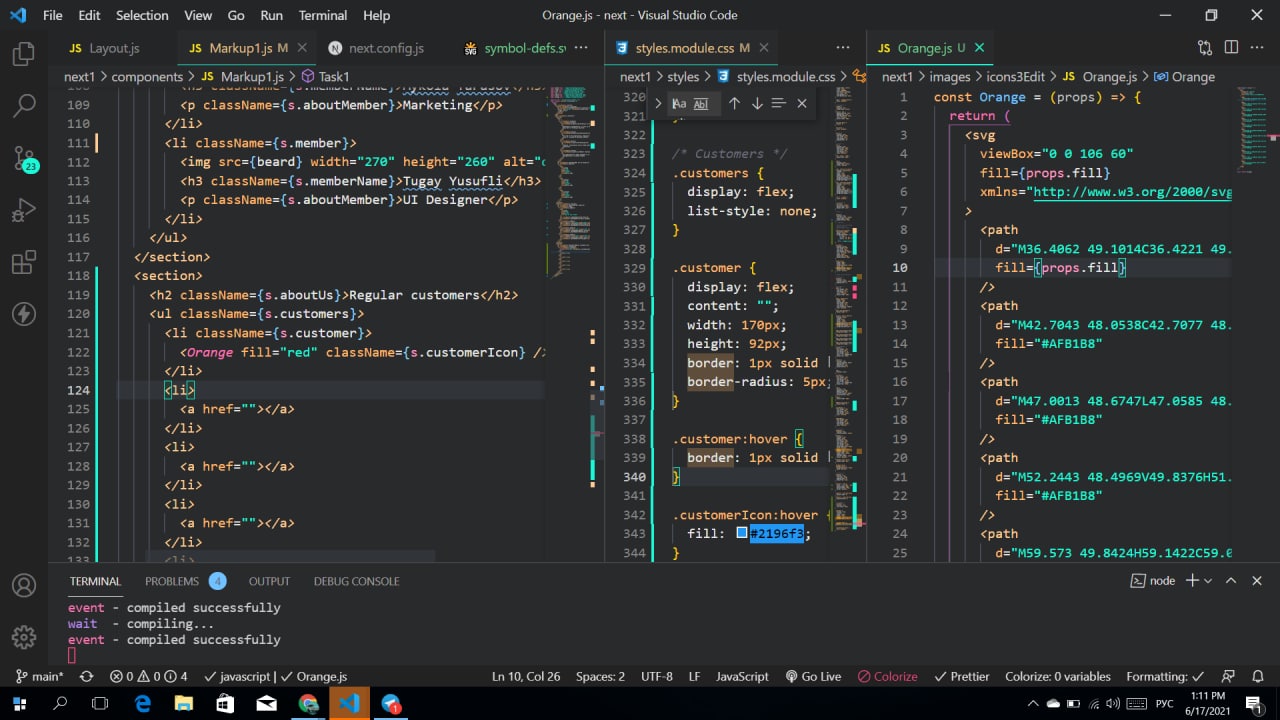The width and height of the screenshot is (1280, 720).
Task: Open the Accounts menu in the activity bar
Action: point(24,585)
